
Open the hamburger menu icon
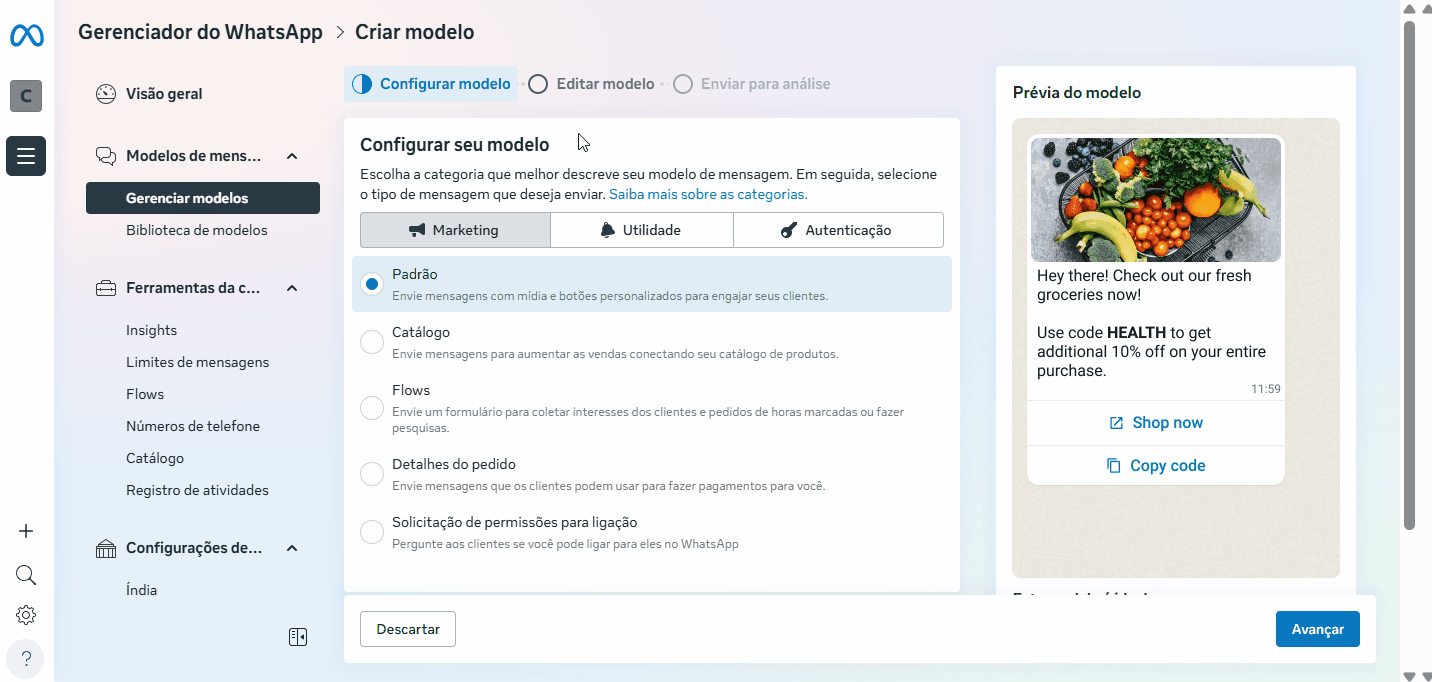[26, 156]
